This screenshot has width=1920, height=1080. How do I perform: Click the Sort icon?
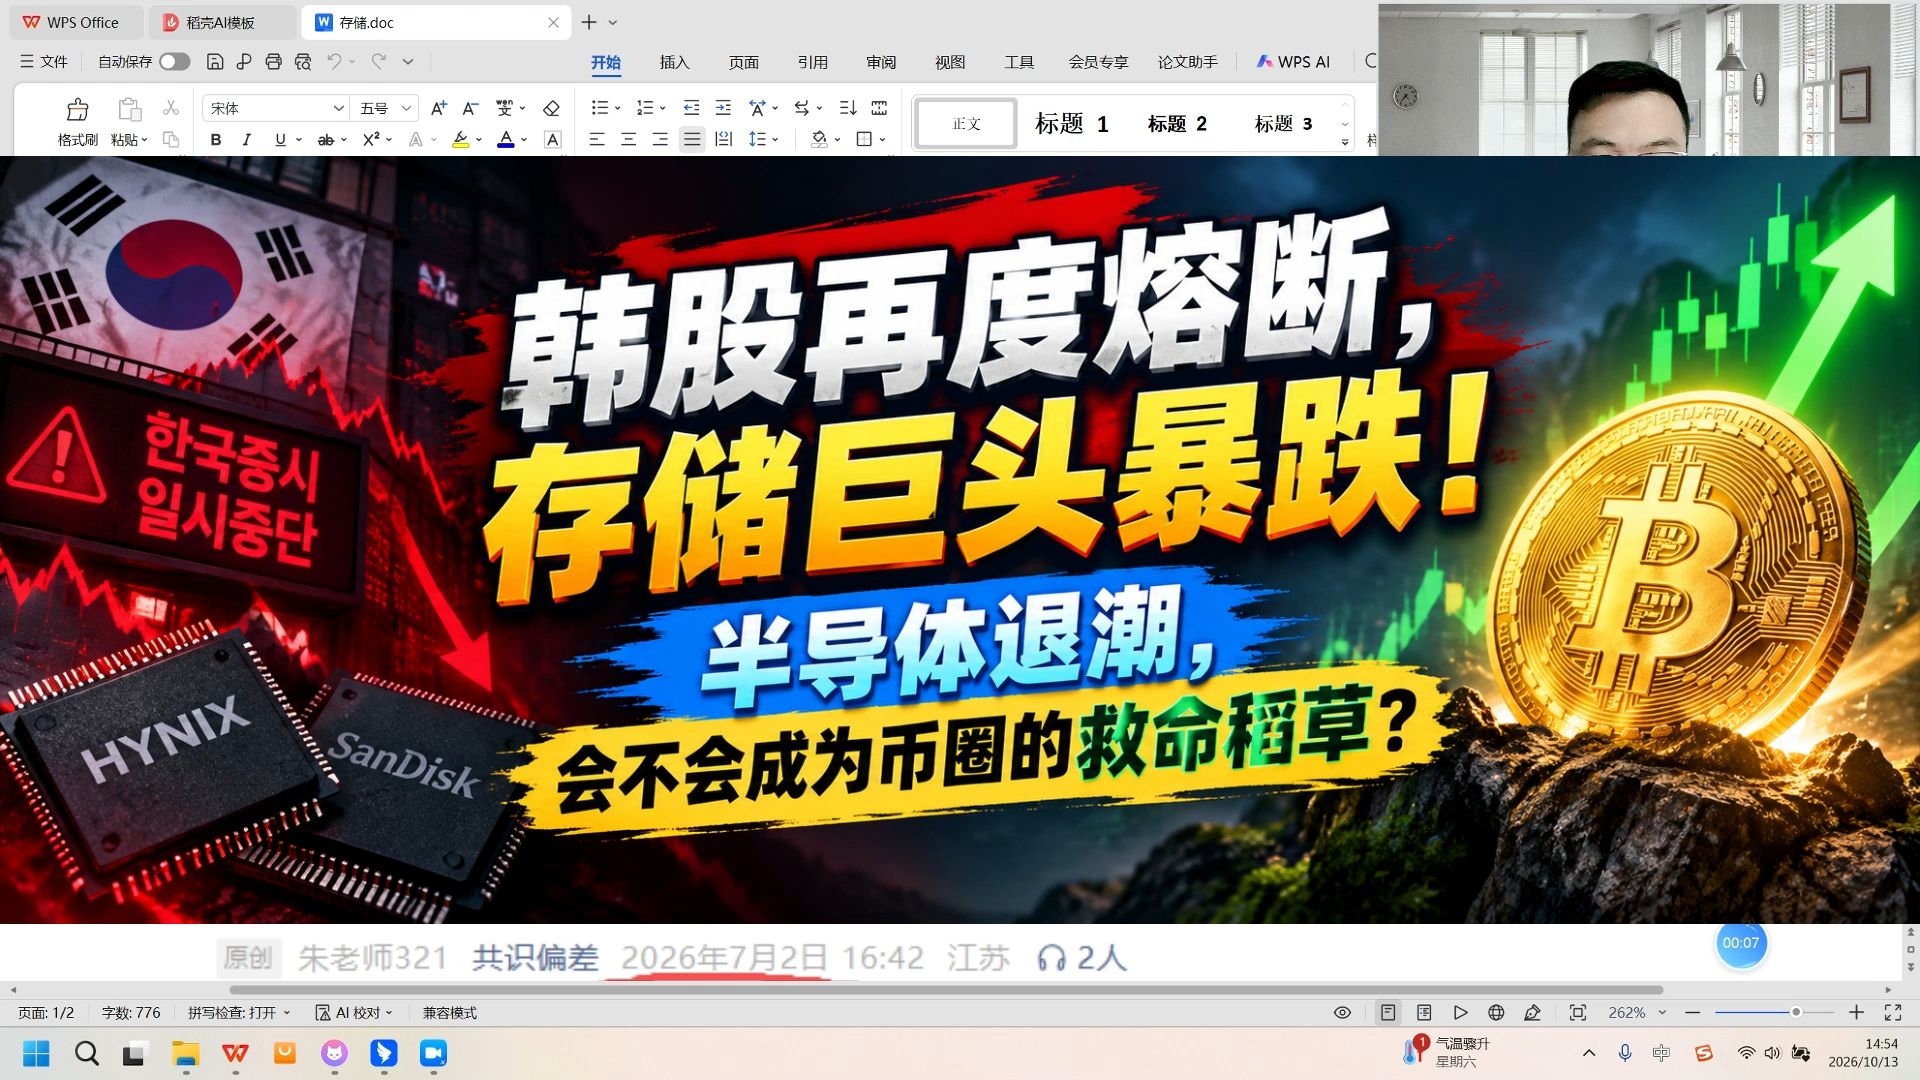point(848,108)
